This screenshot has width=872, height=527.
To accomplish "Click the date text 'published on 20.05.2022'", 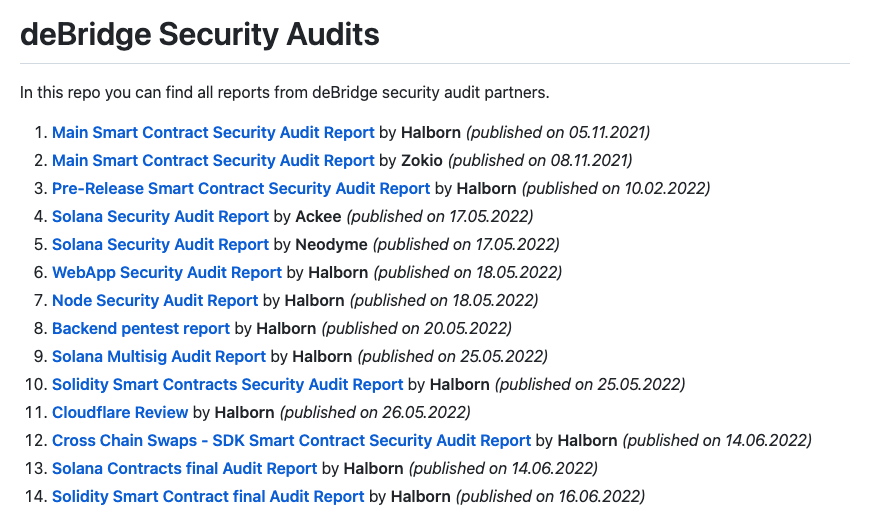I will click(417, 329).
